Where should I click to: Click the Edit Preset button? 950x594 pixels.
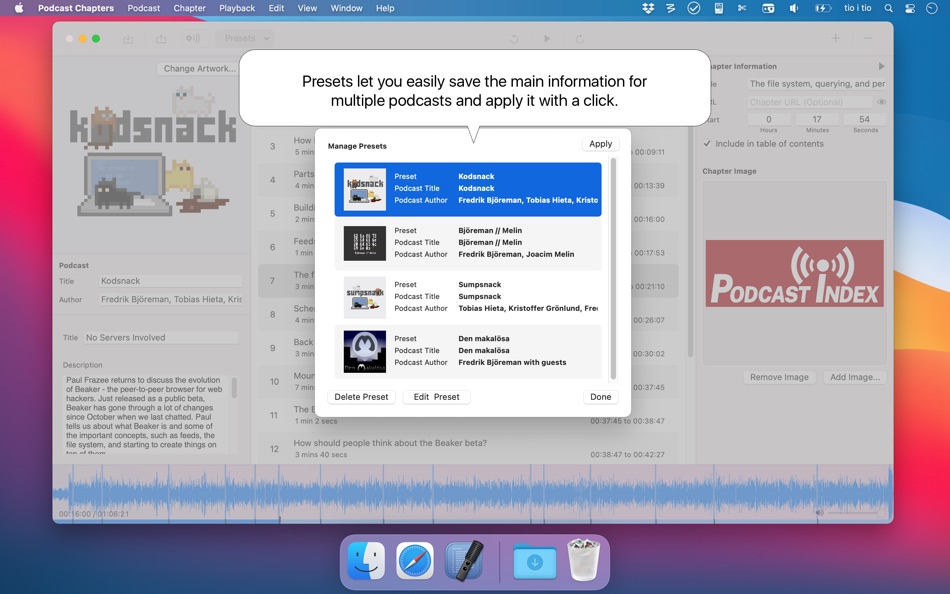pos(436,397)
